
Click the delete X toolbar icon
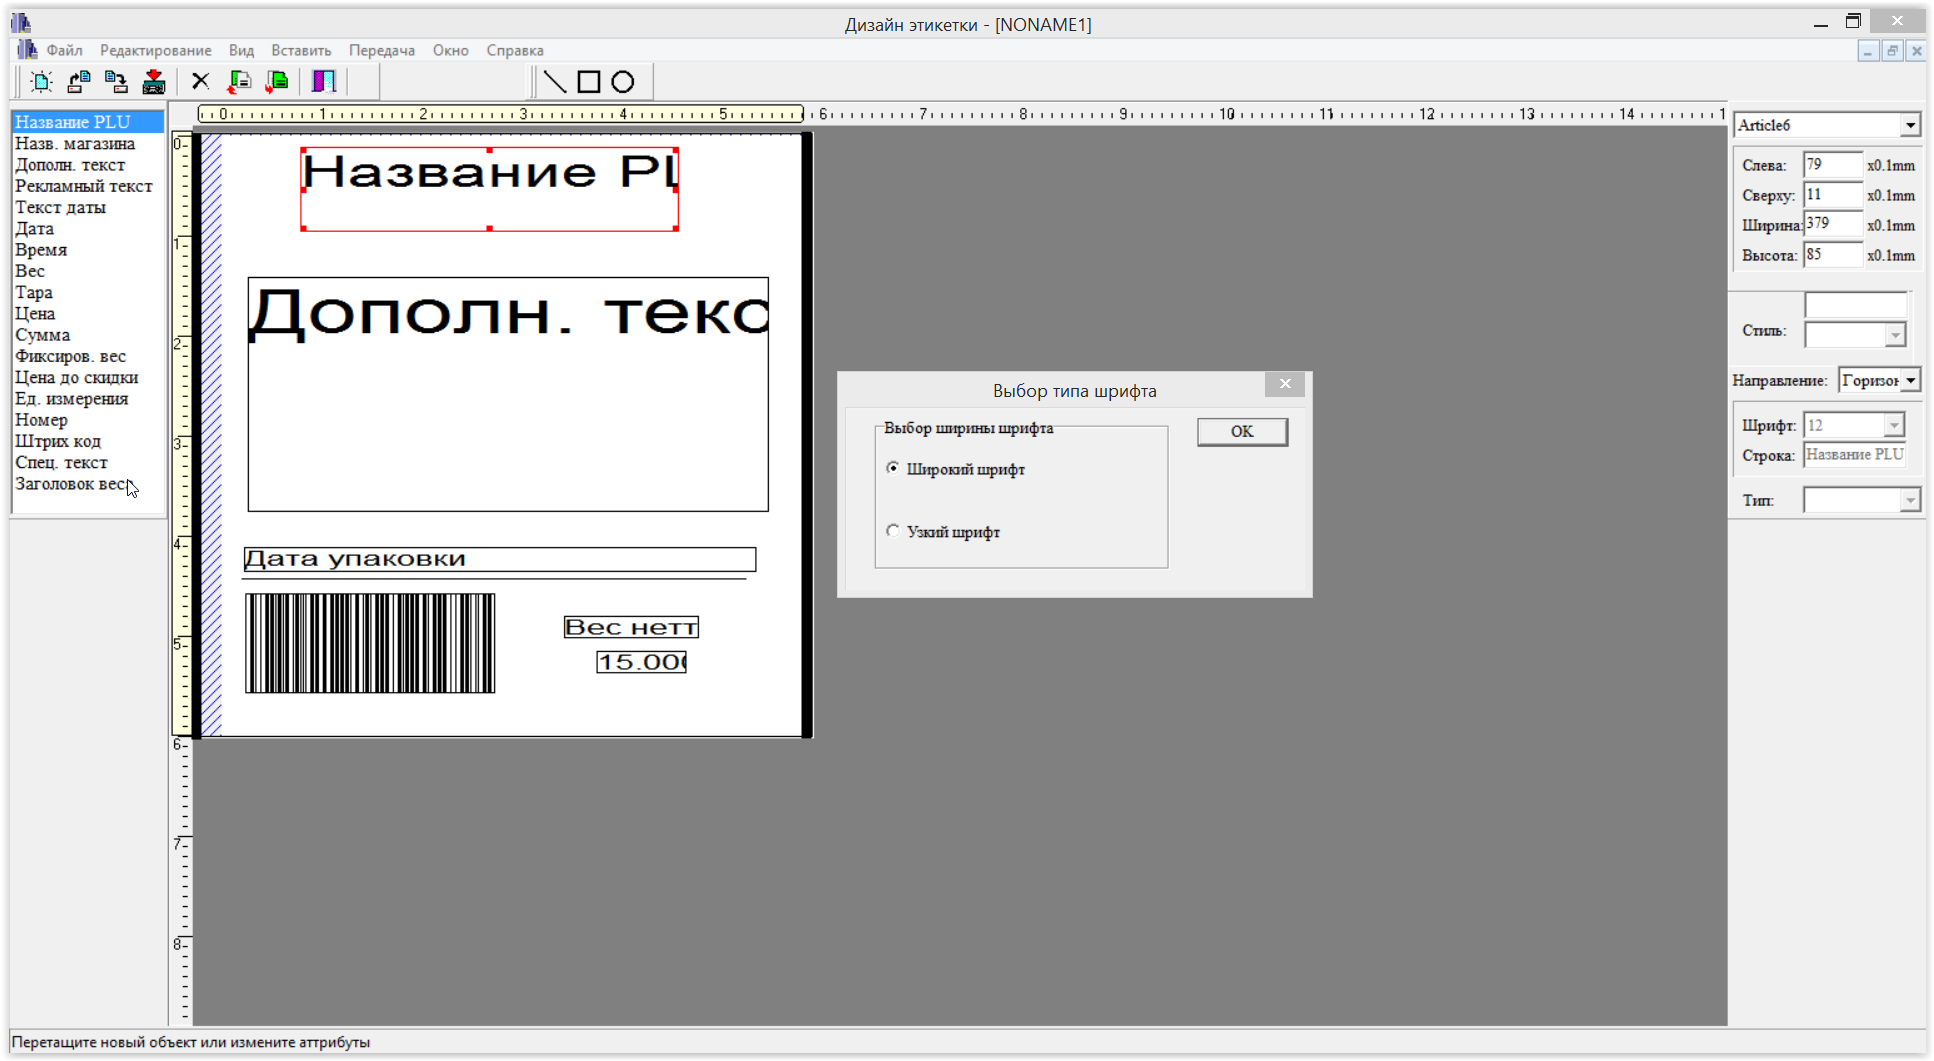200,82
